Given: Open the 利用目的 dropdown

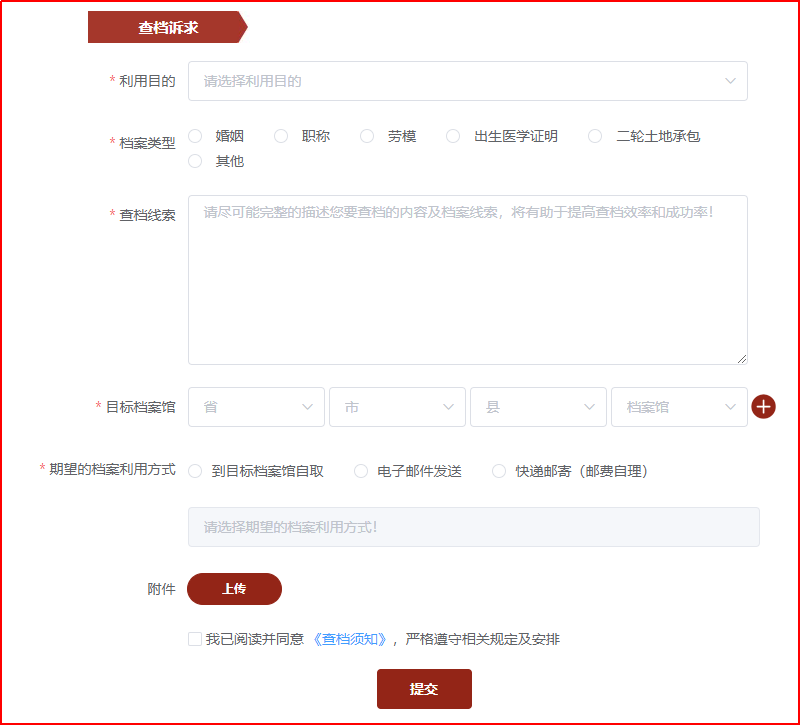Looking at the screenshot, I should click(467, 81).
